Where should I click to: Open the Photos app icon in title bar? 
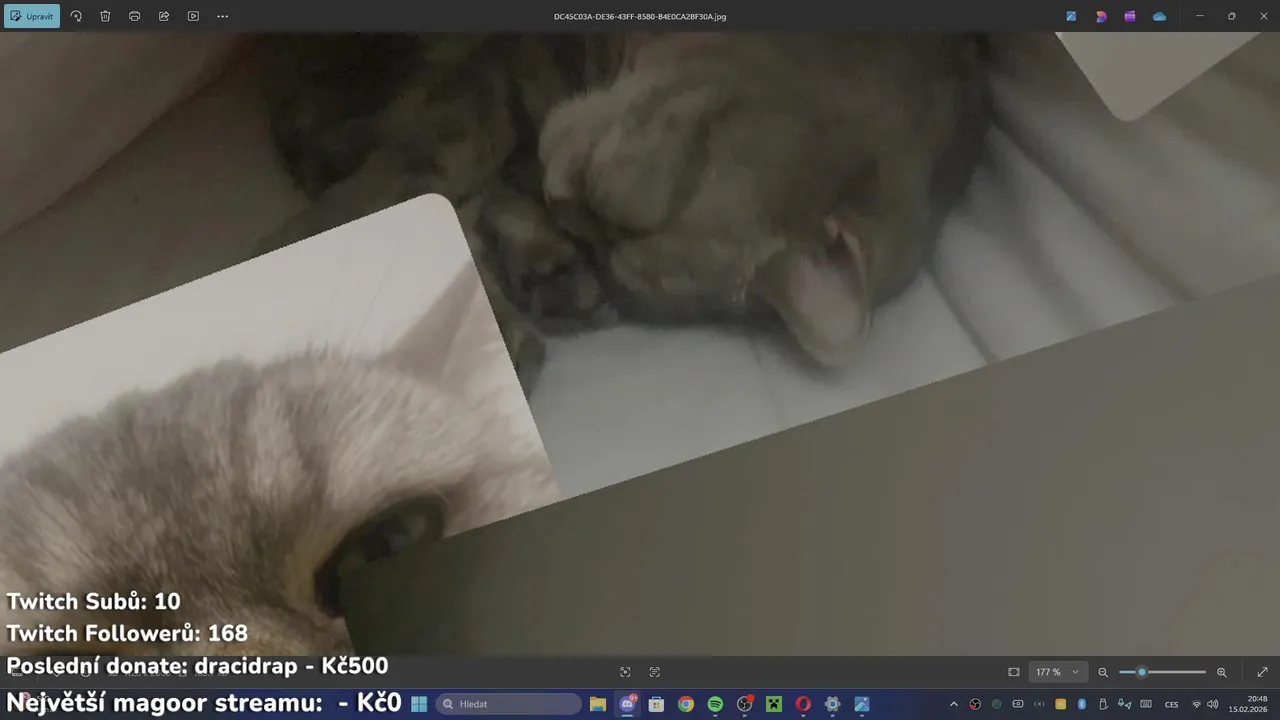[x=1071, y=16]
